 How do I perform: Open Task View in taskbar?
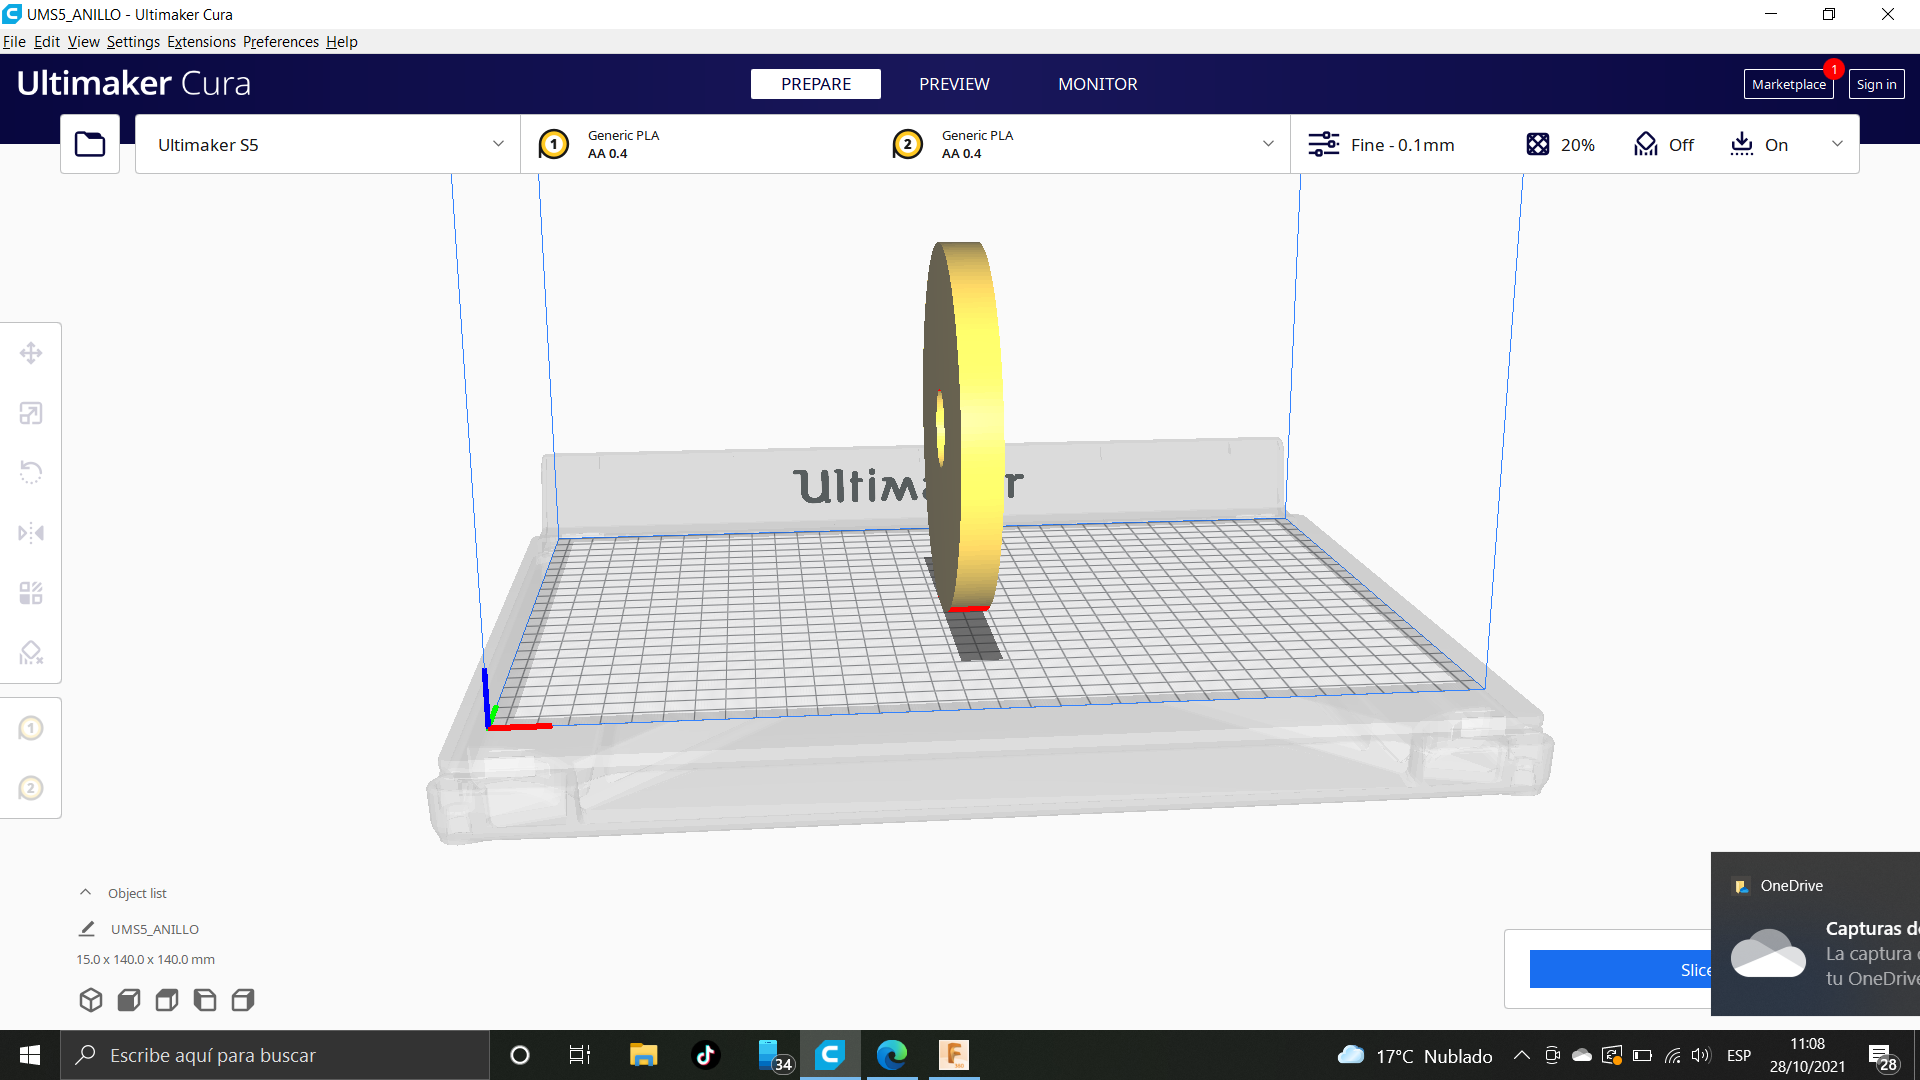pos(580,1055)
